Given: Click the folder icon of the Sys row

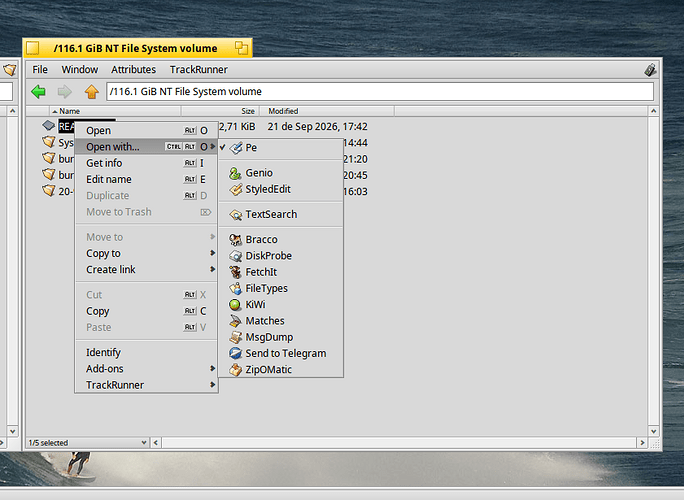Looking at the screenshot, I should point(49,142).
